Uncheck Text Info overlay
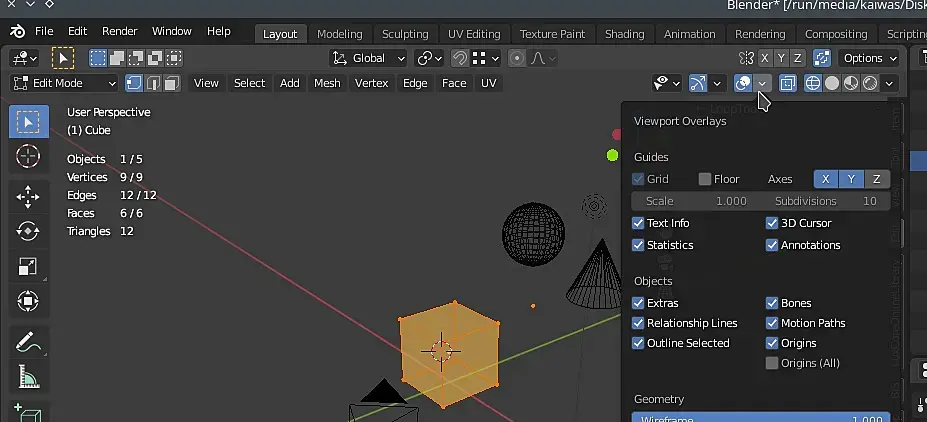This screenshot has height=422, width=927. tap(638, 223)
